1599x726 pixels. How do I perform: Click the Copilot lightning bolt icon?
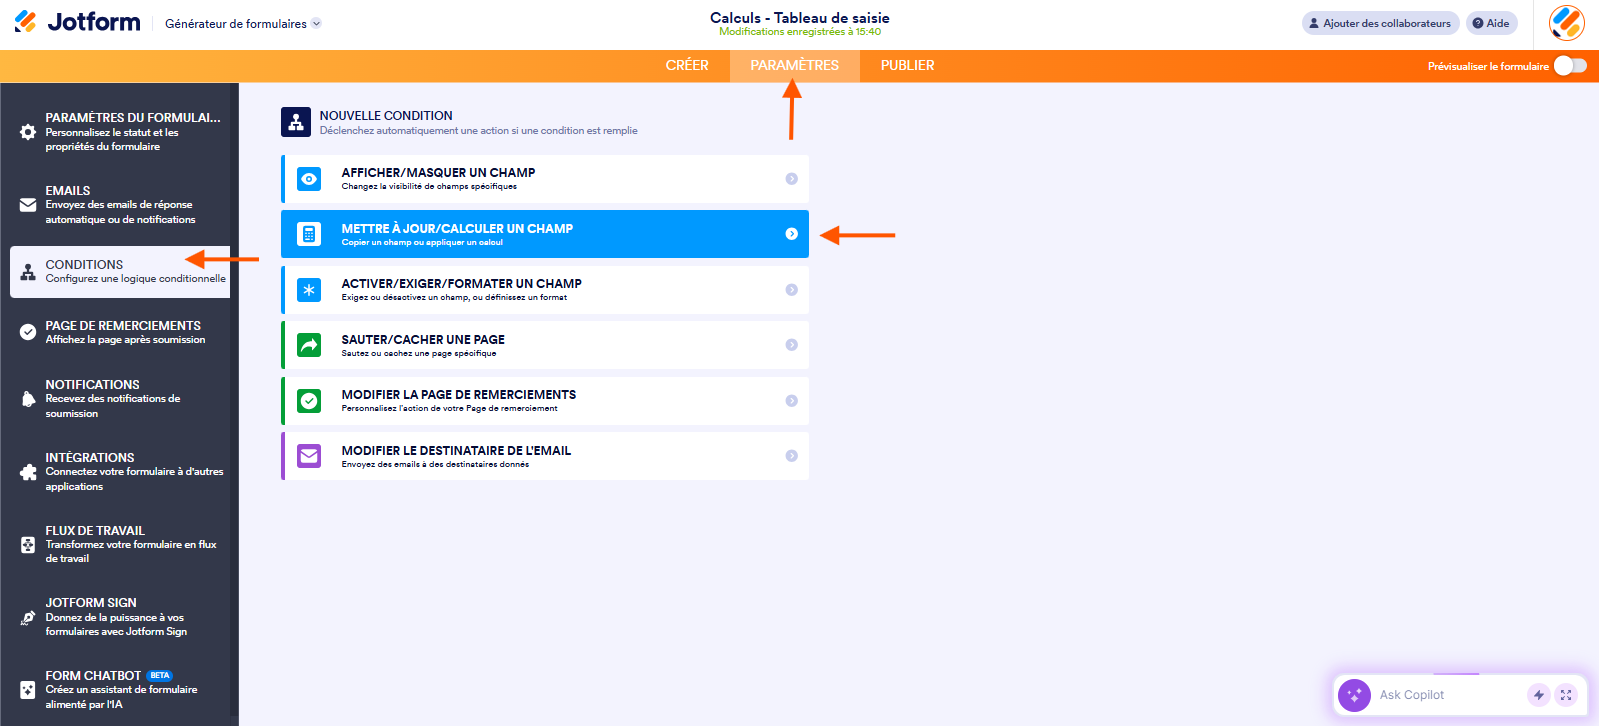(1538, 695)
